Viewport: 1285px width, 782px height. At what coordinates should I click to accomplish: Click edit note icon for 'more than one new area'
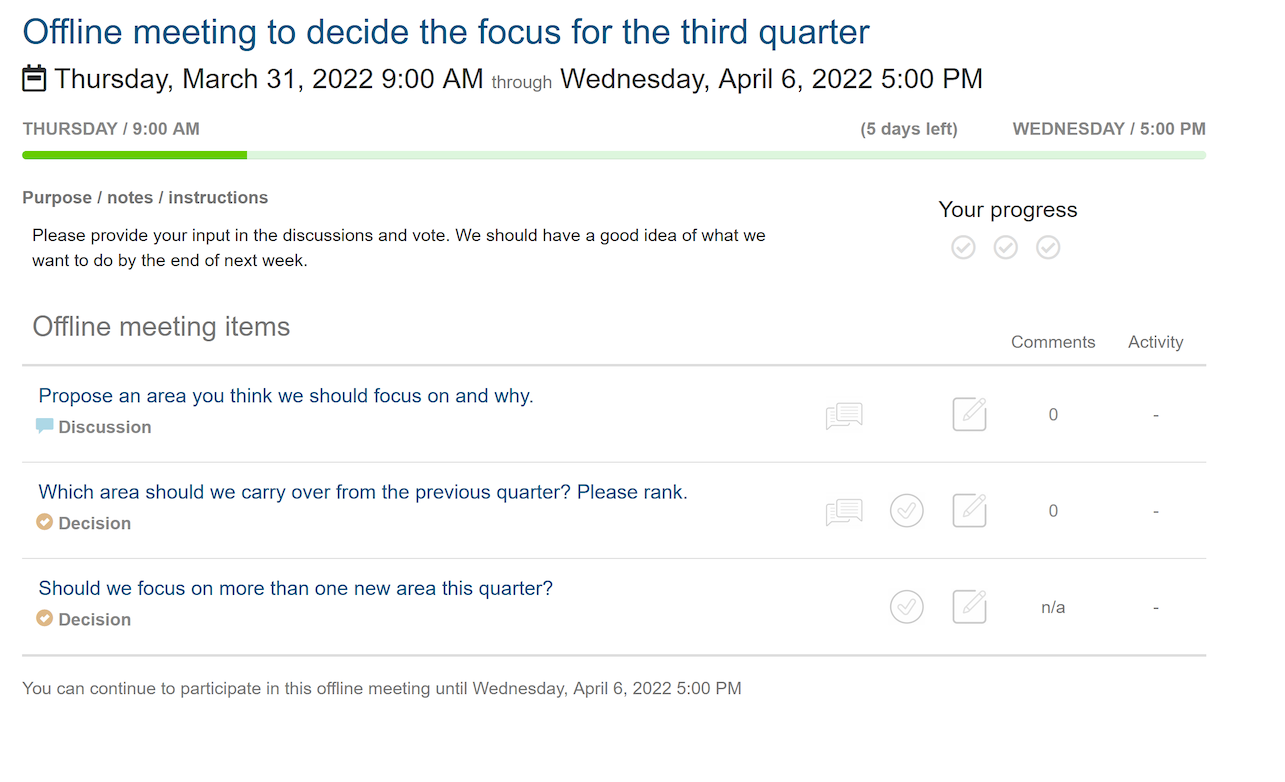pos(969,607)
